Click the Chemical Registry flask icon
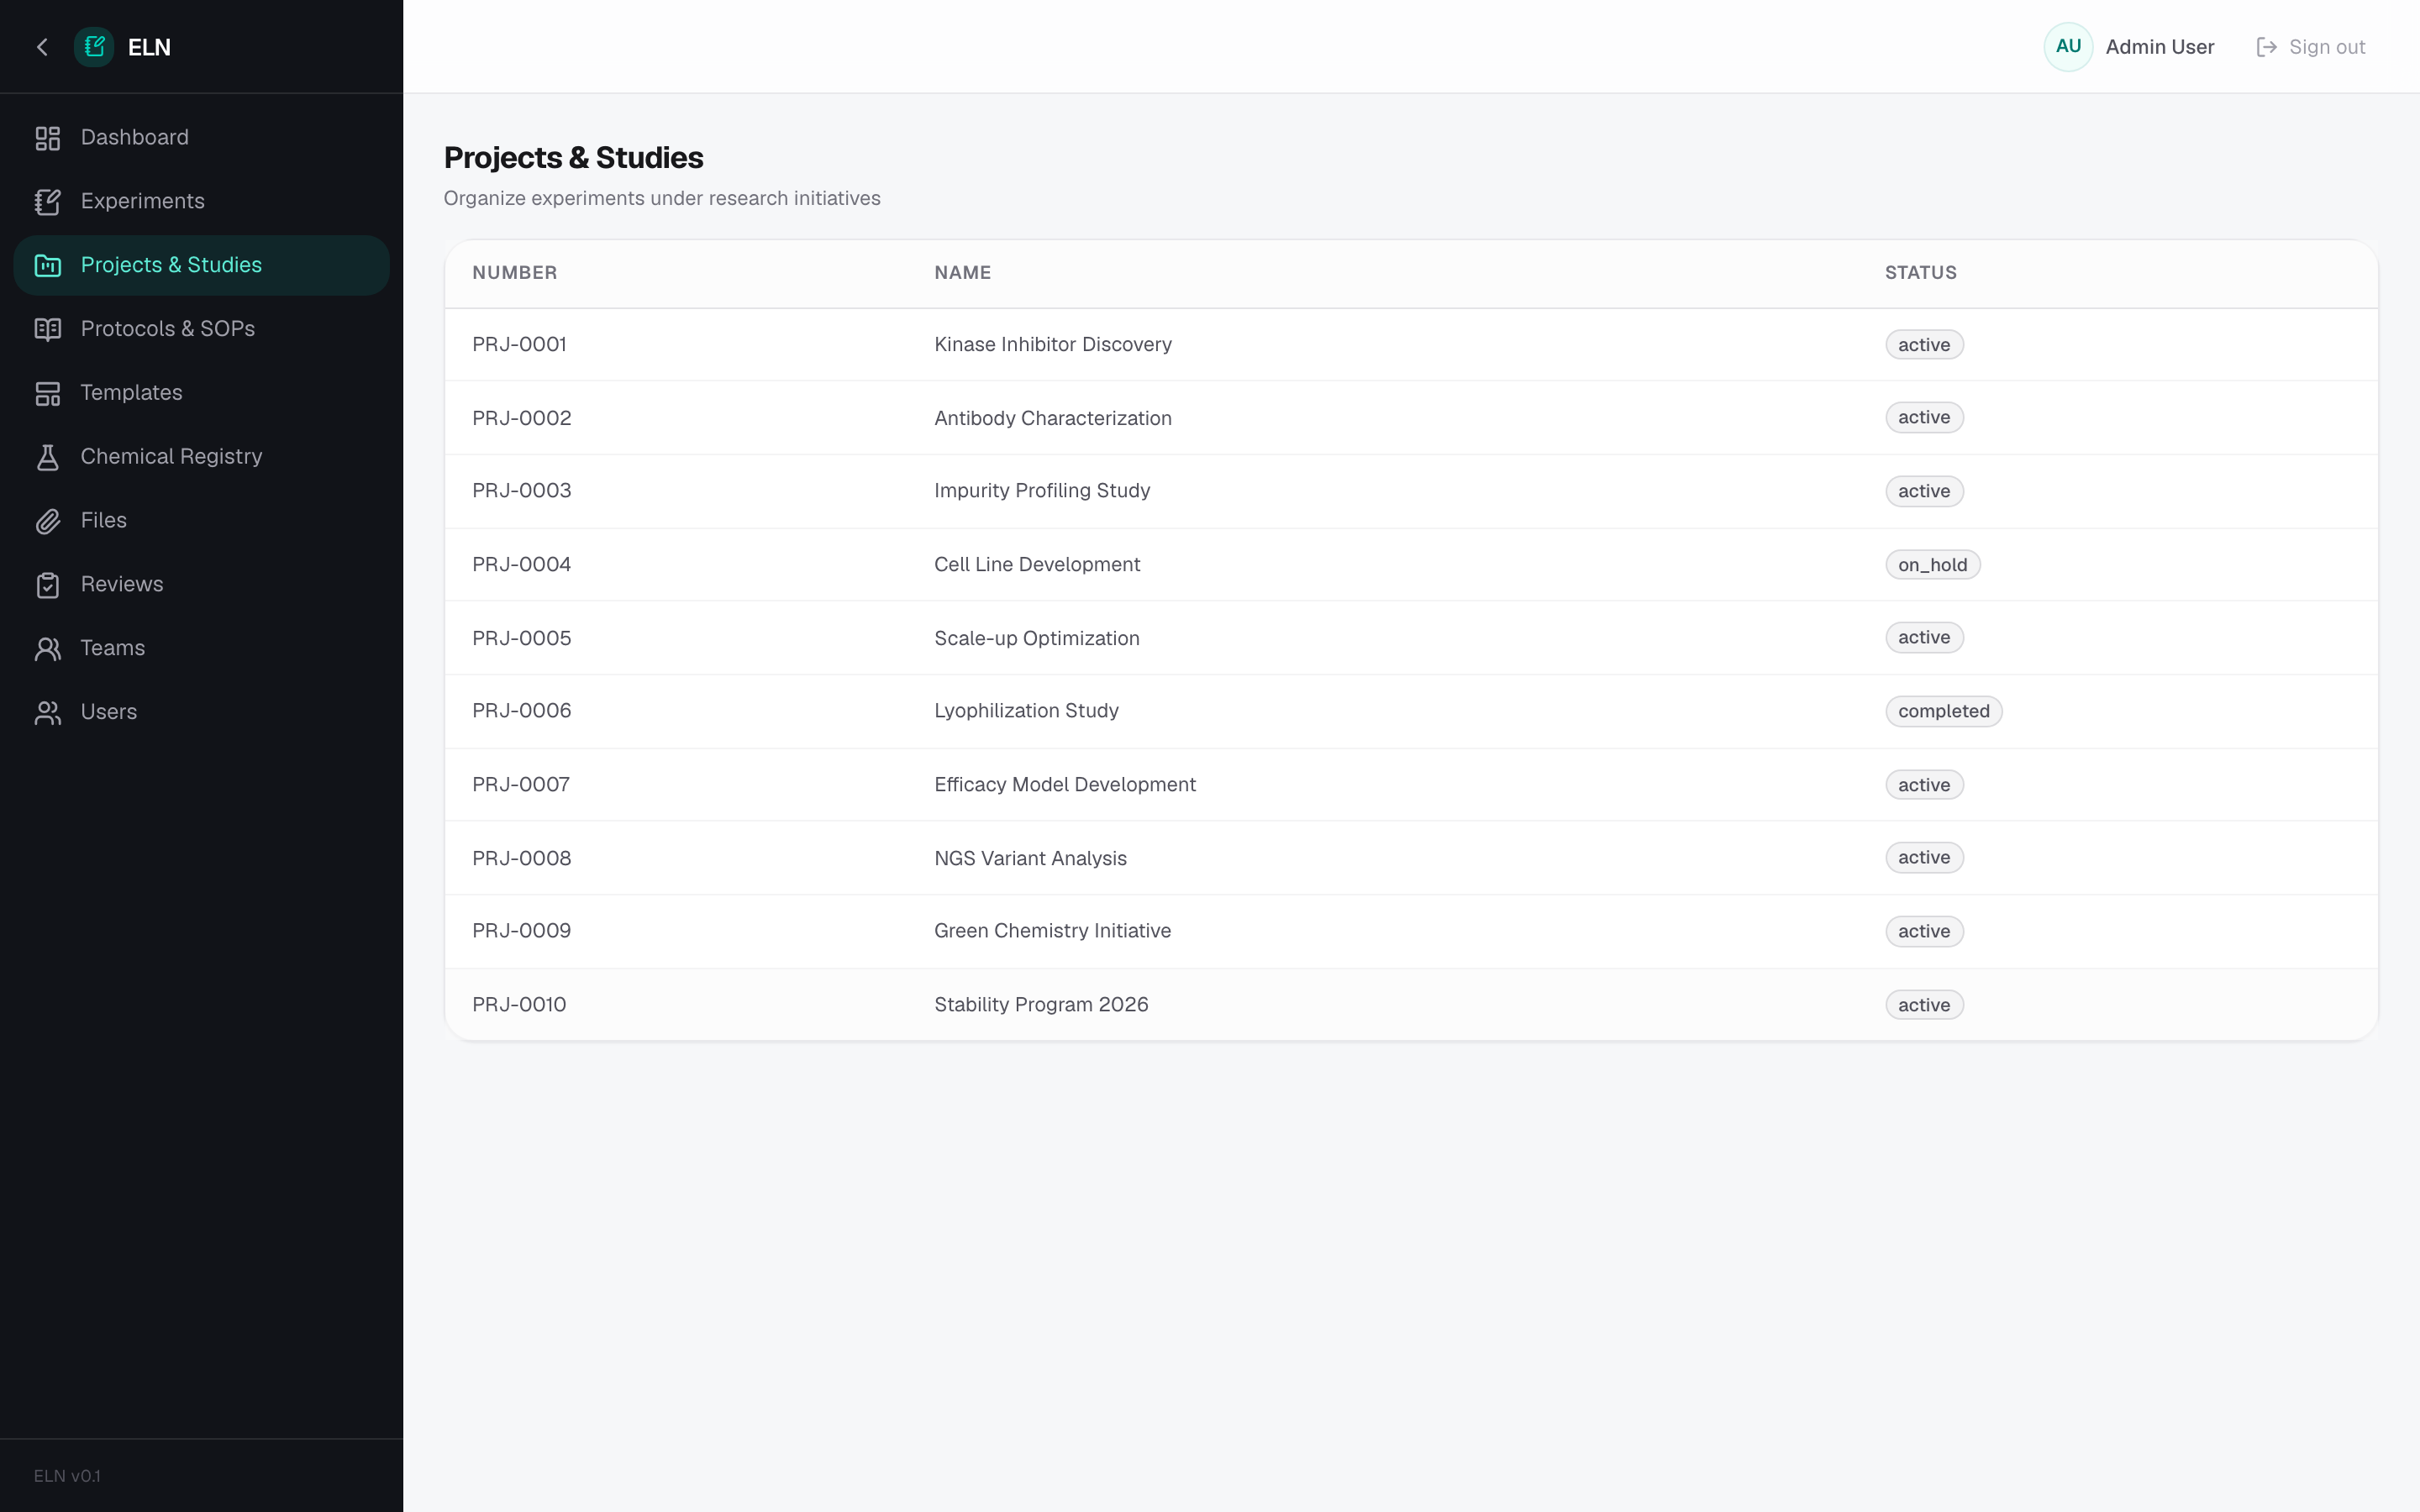 [x=48, y=457]
